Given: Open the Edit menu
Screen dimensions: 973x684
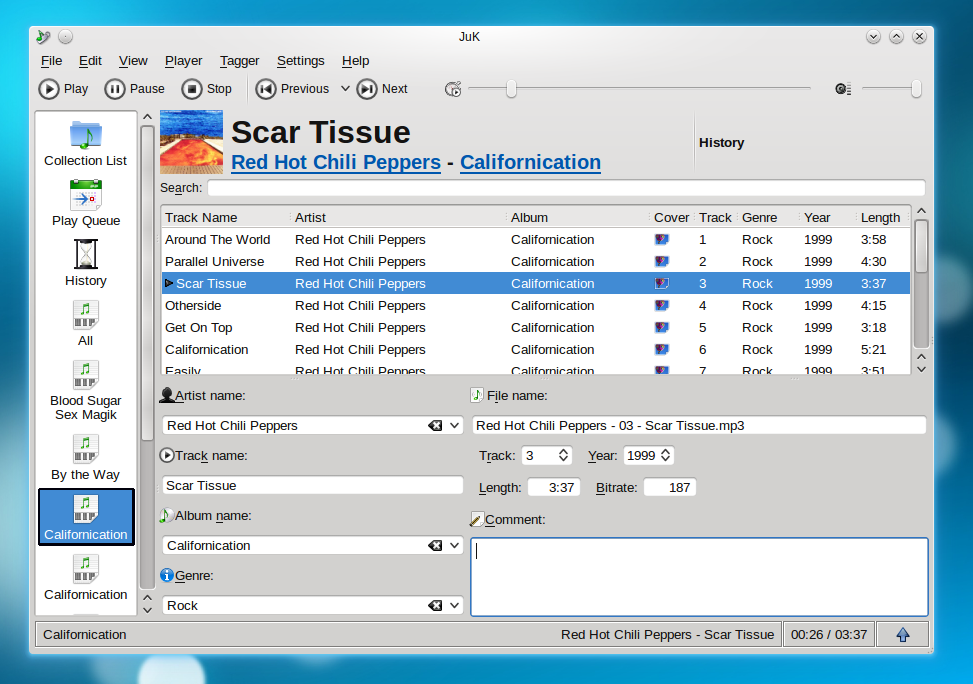Looking at the screenshot, I should pyautogui.click(x=90, y=61).
